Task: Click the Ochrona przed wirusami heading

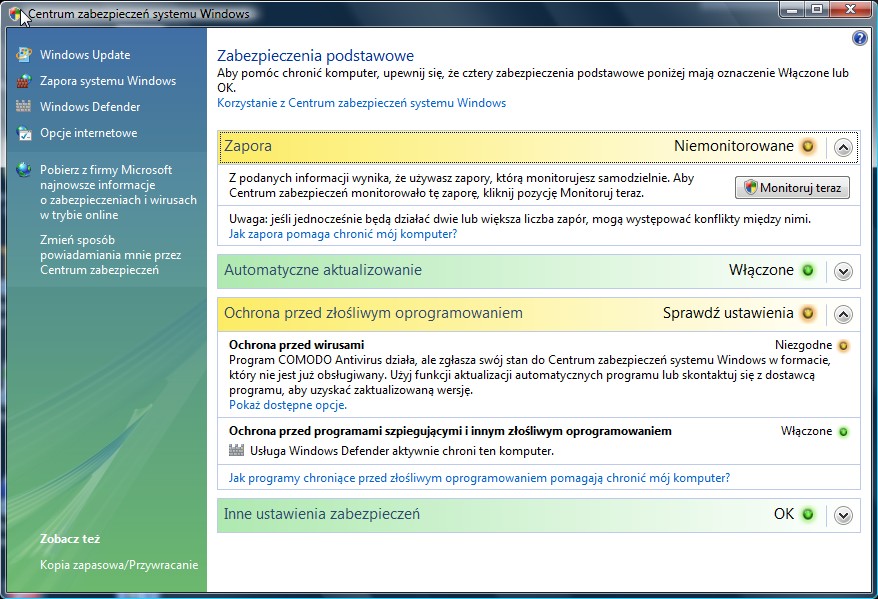Action: [297, 345]
